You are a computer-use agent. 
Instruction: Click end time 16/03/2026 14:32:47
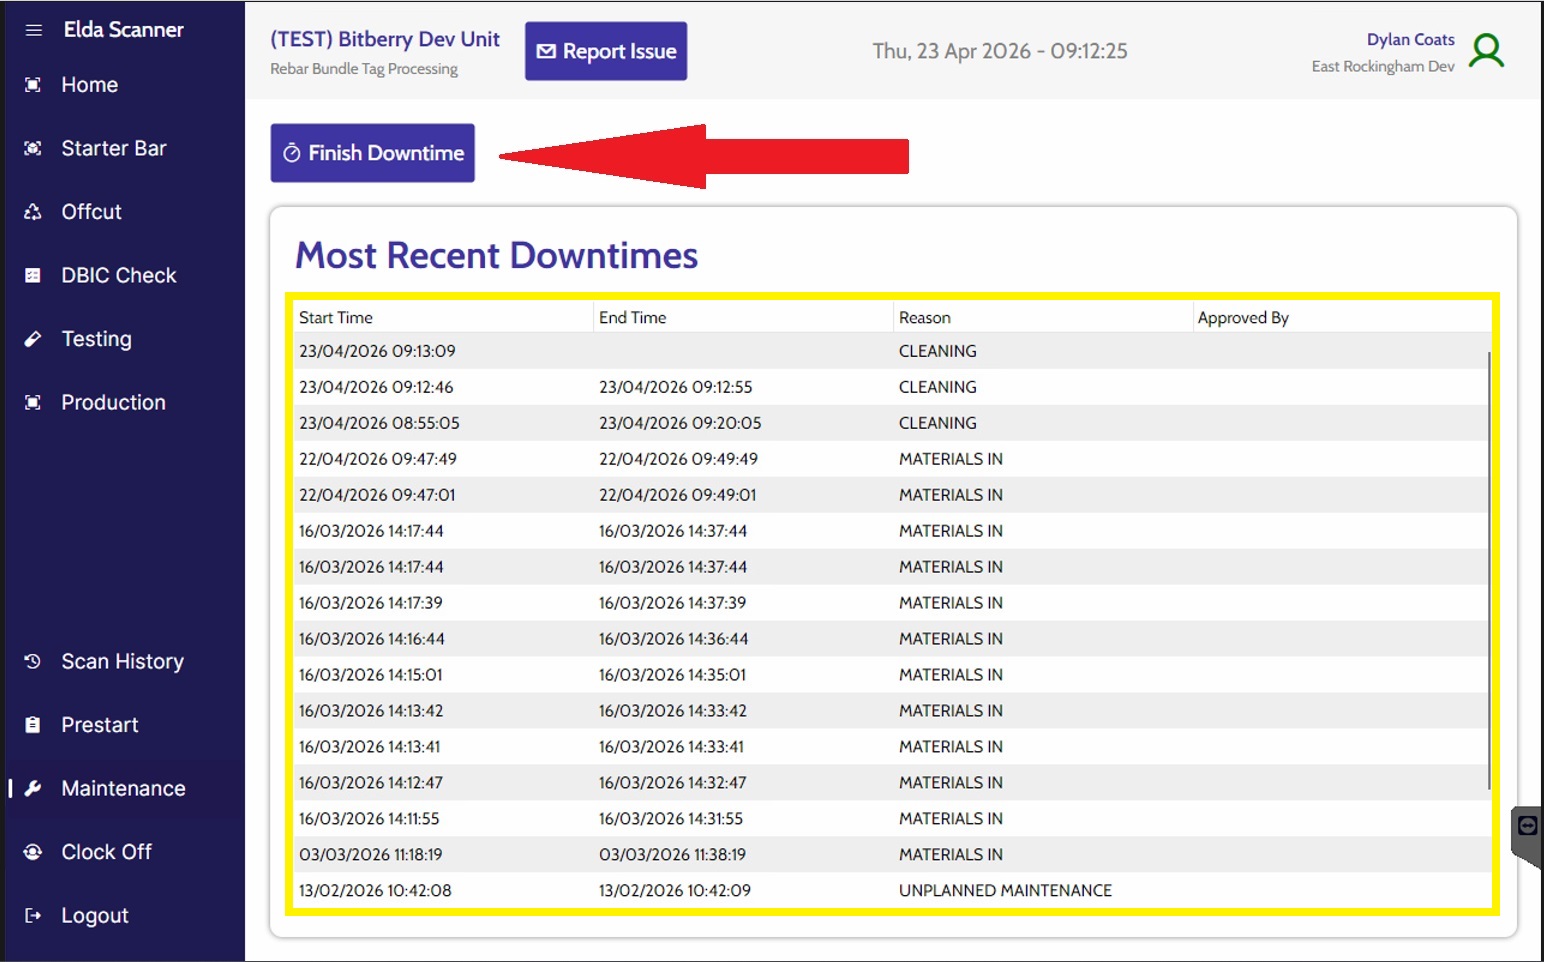tap(673, 783)
